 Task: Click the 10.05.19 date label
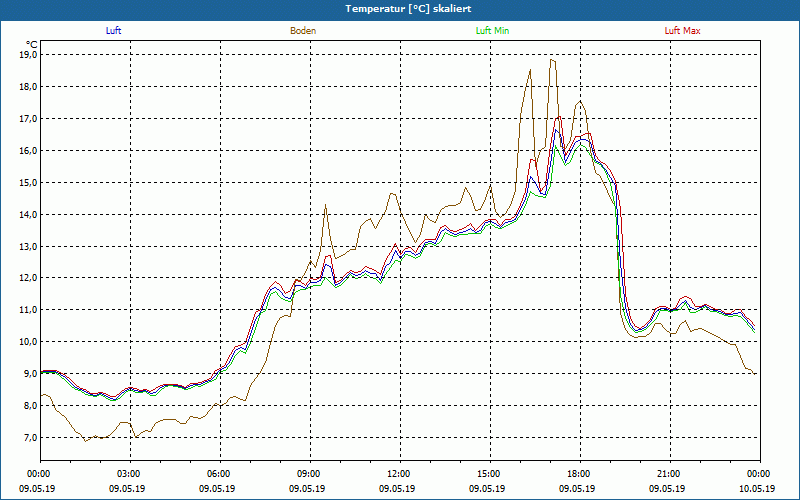coord(757,488)
